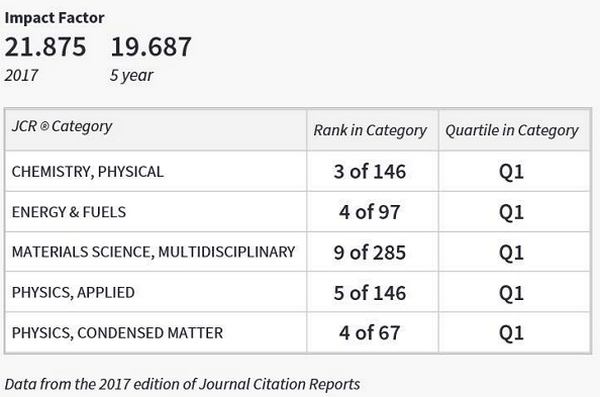This screenshot has height=397, width=600.
Task: Select the 19.687 five-year value
Action: pyautogui.click(x=151, y=47)
